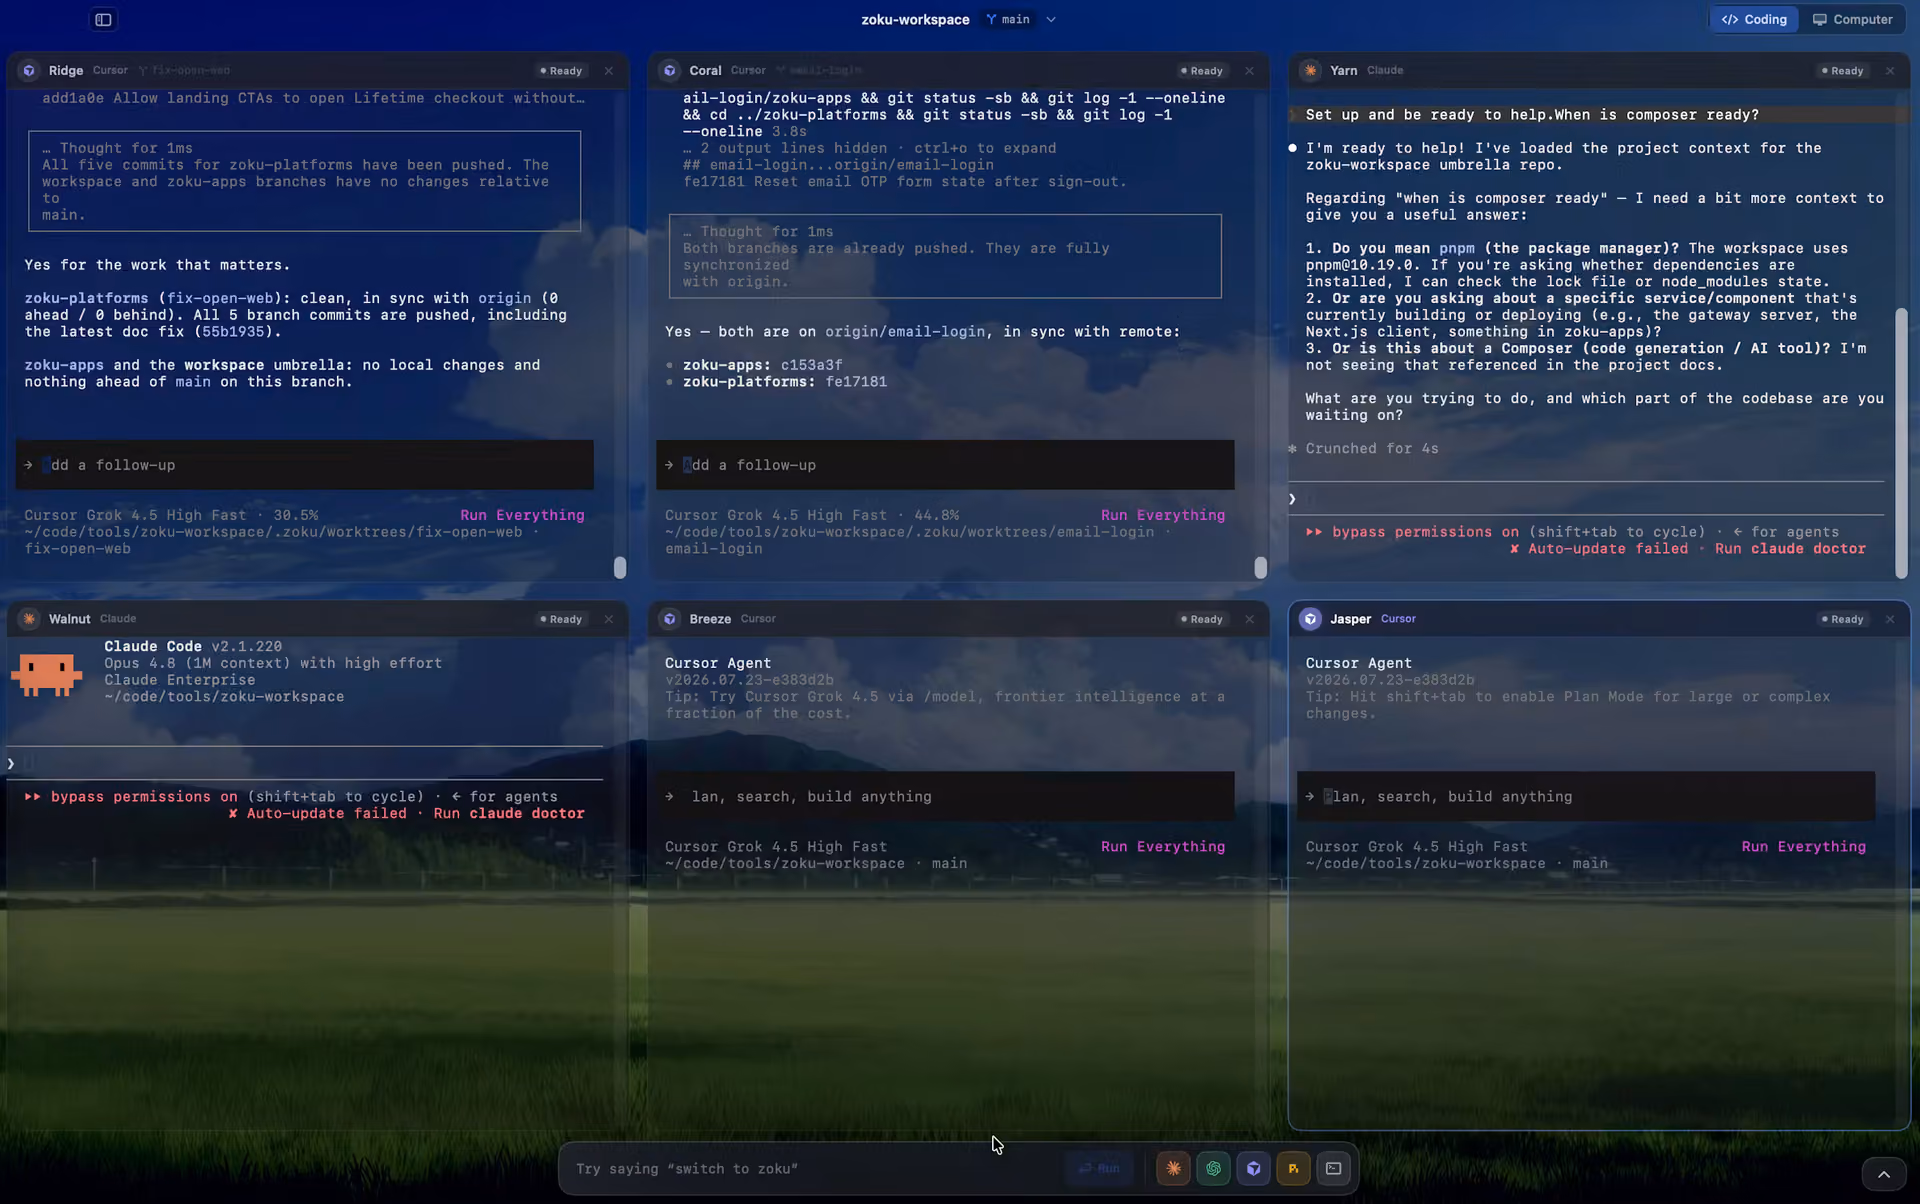Expand hidden output lines in Coral pane

(x=869, y=148)
